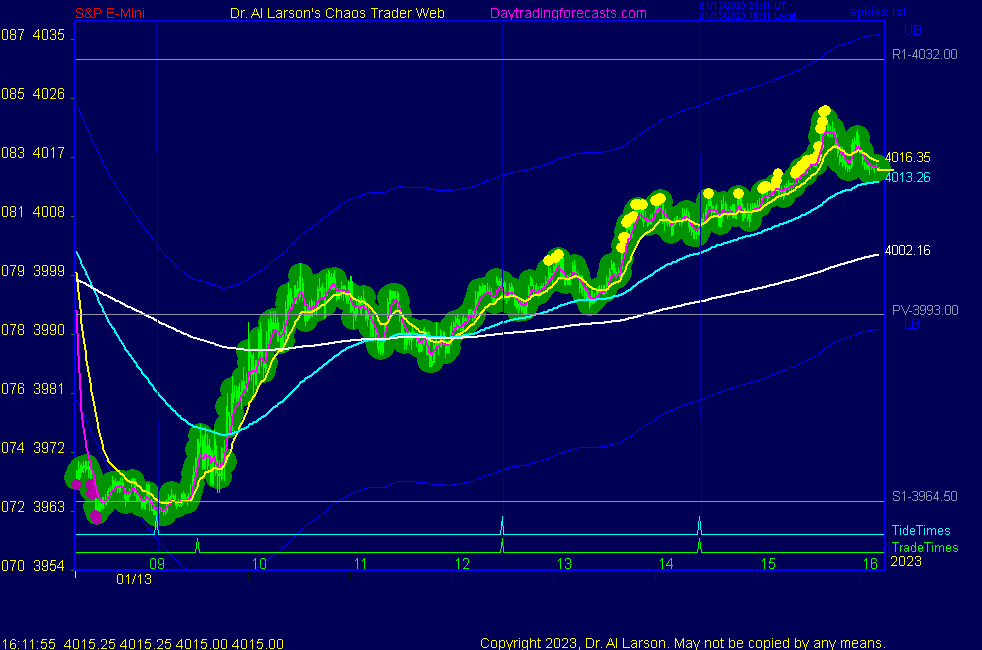Click the "PV-3993.00" pivot level label
The width and height of the screenshot is (982, 650).
[x=925, y=311]
